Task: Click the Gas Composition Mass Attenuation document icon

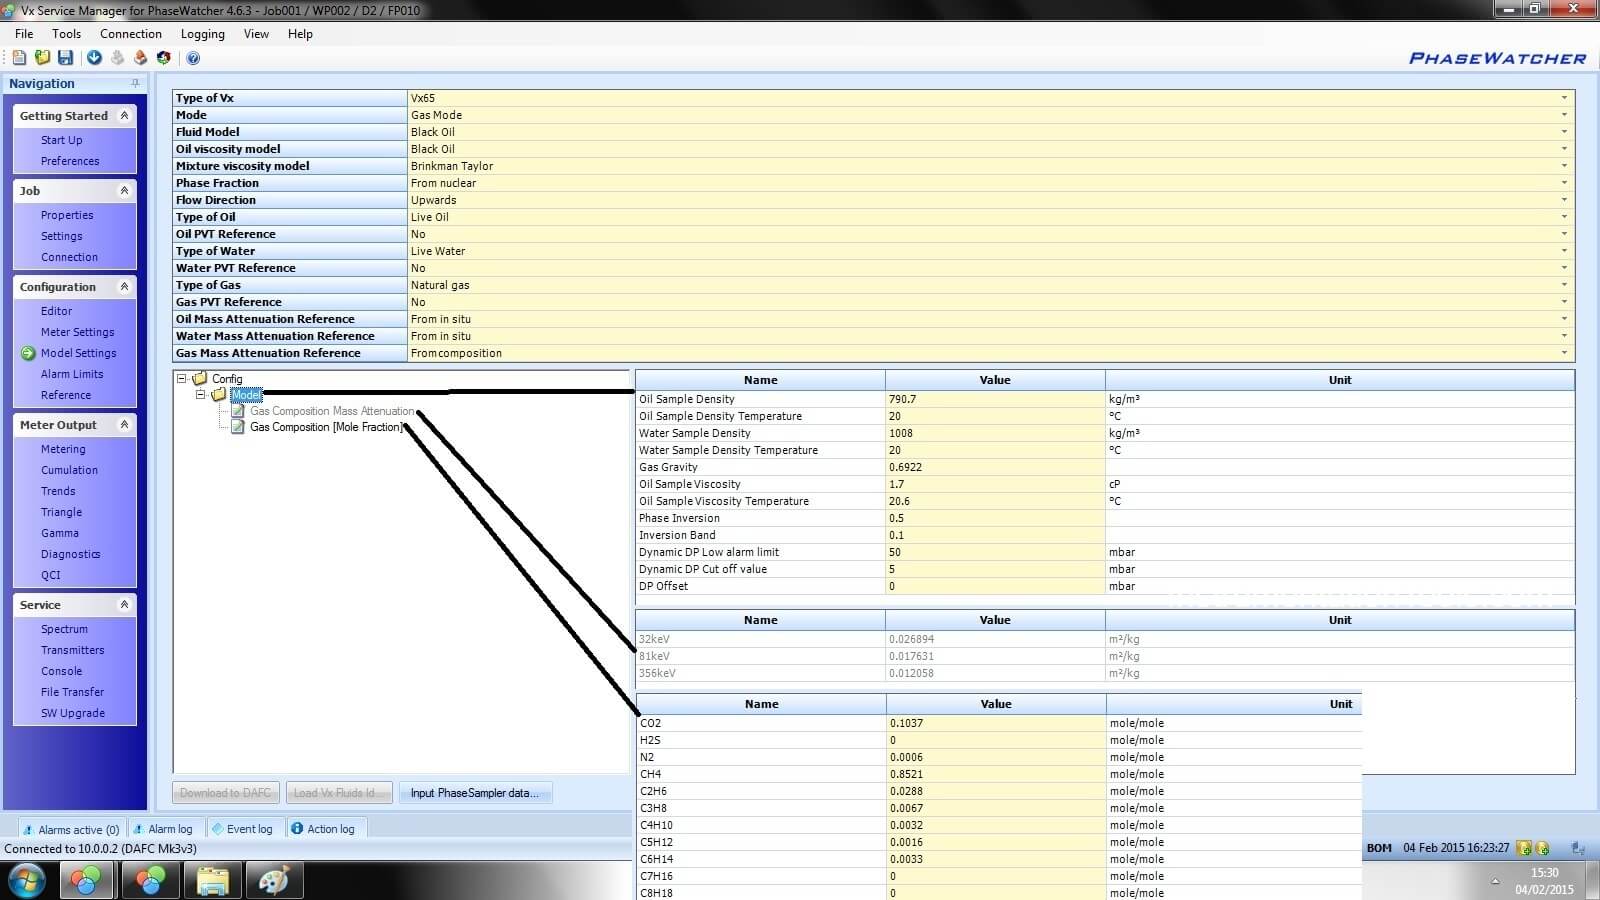Action: tap(238, 411)
